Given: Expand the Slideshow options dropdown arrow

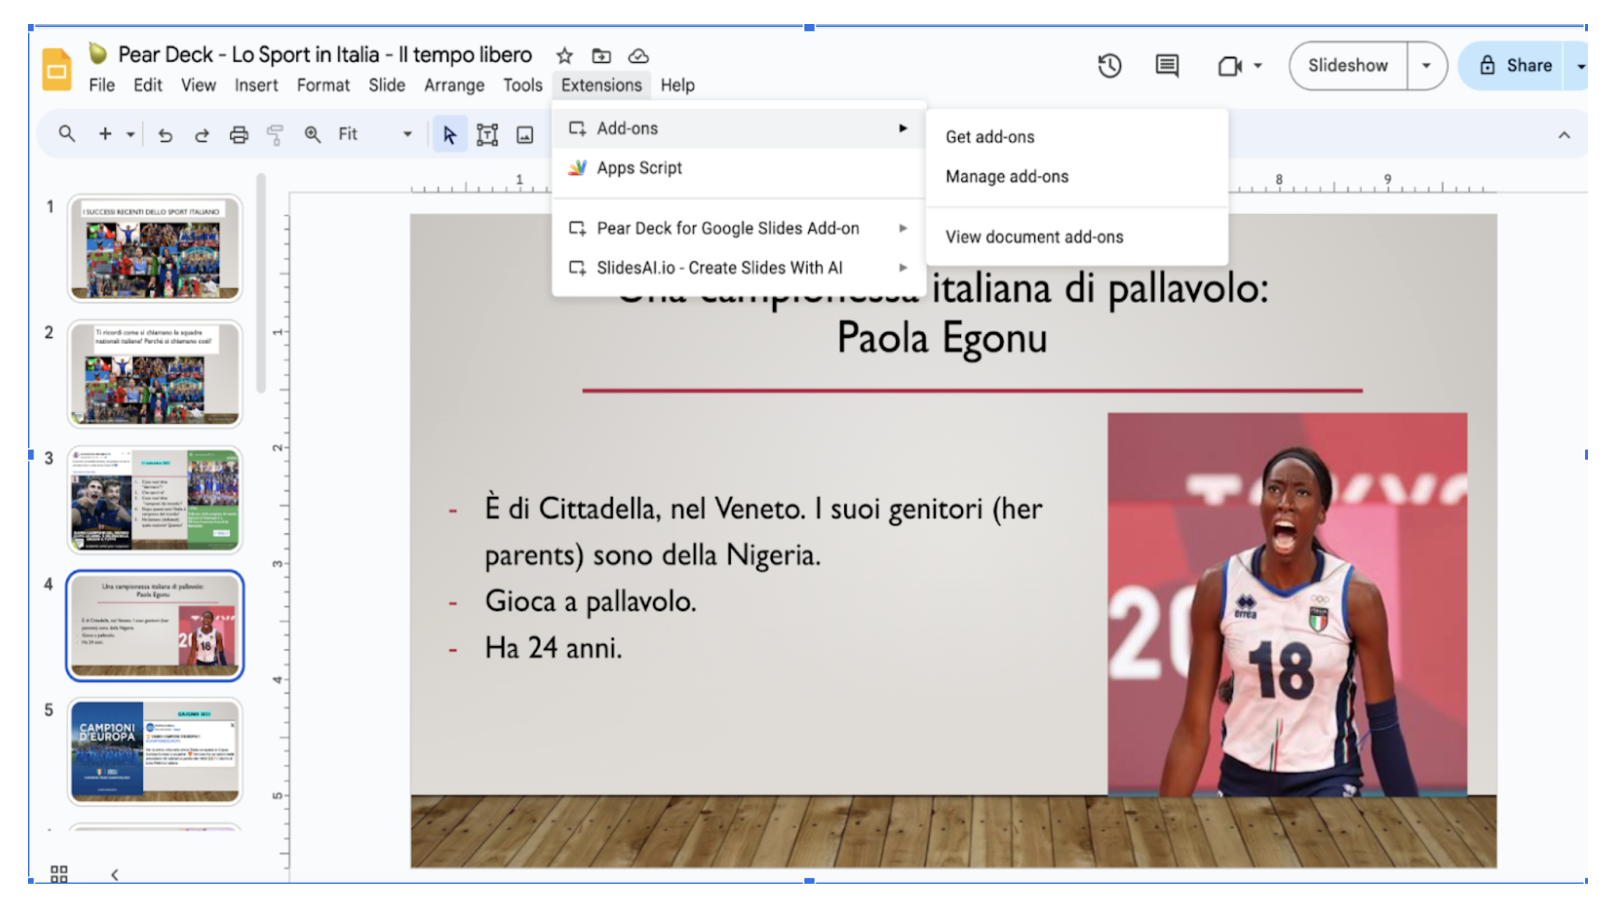Looking at the screenshot, I should (1426, 66).
